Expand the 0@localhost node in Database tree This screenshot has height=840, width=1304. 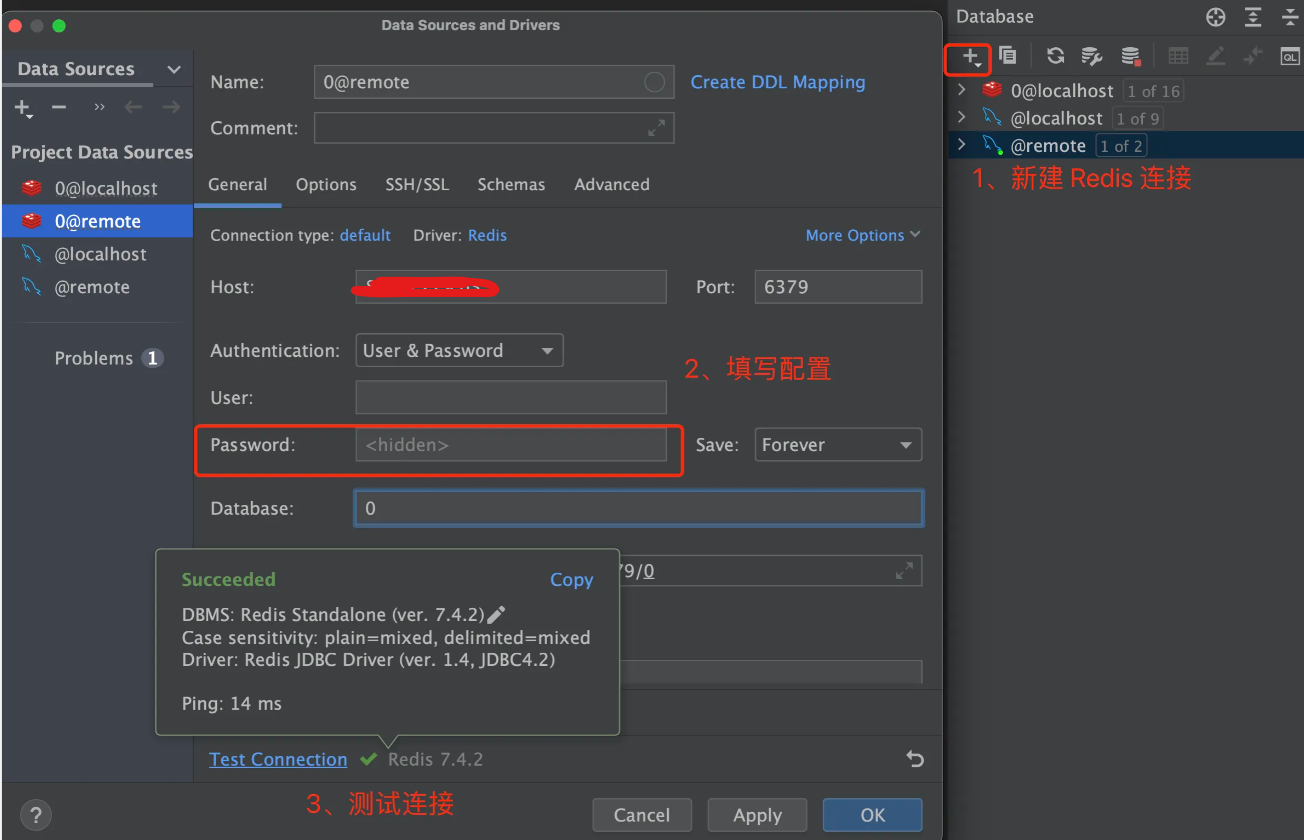tap(962, 90)
